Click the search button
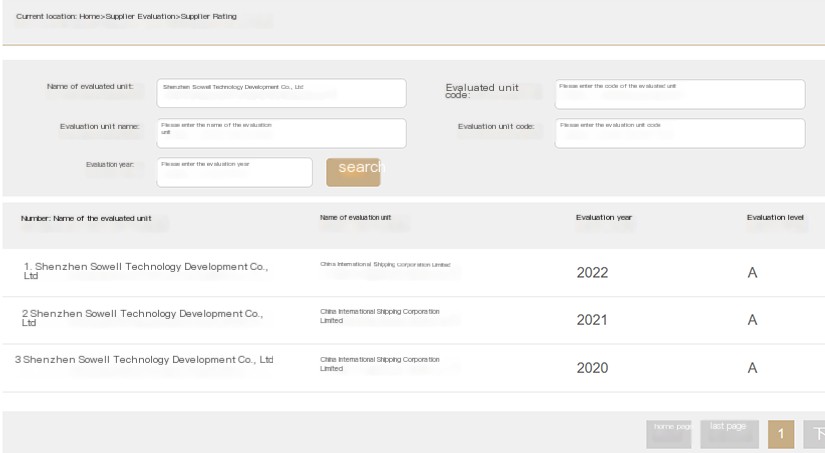The image size is (825, 453). (x=353, y=171)
